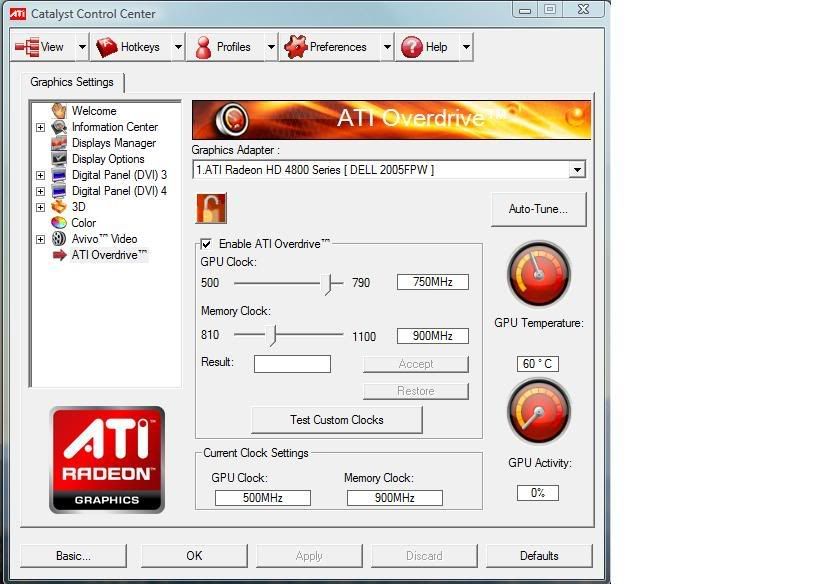Open Display Options in the tree

[x=108, y=159]
